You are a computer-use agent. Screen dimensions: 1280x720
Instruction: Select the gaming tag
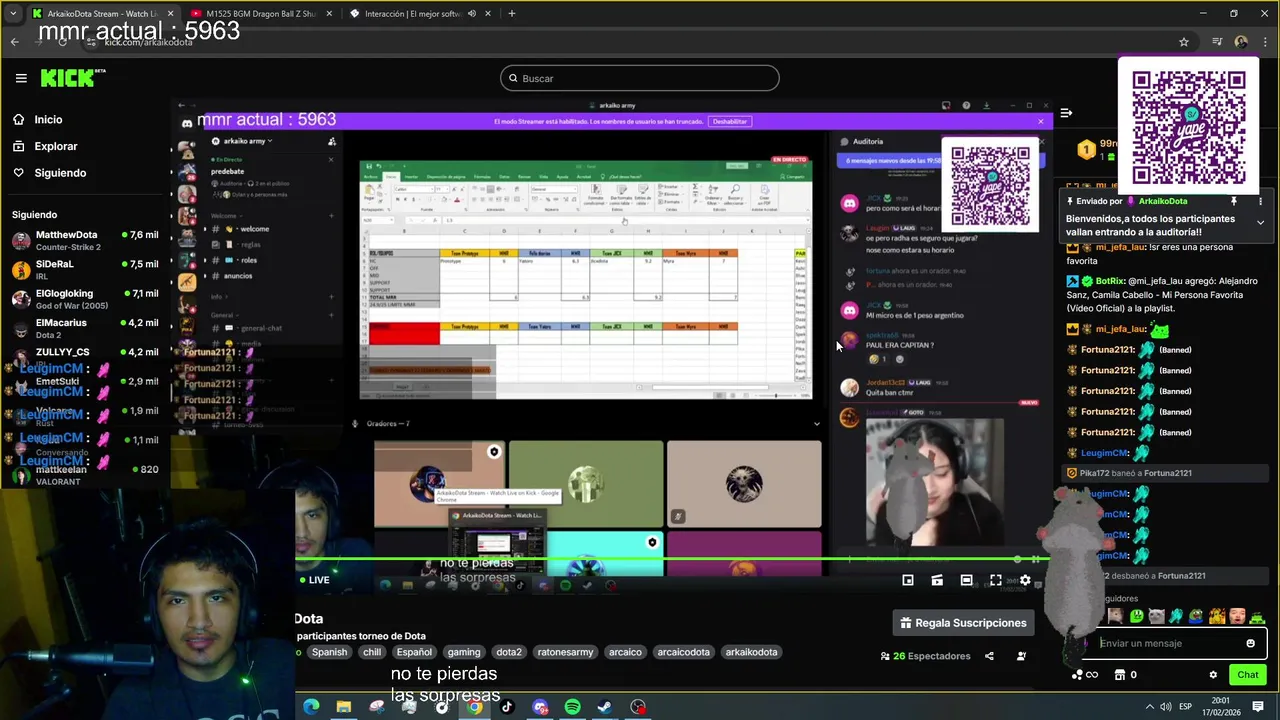pyautogui.click(x=464, y=652)
